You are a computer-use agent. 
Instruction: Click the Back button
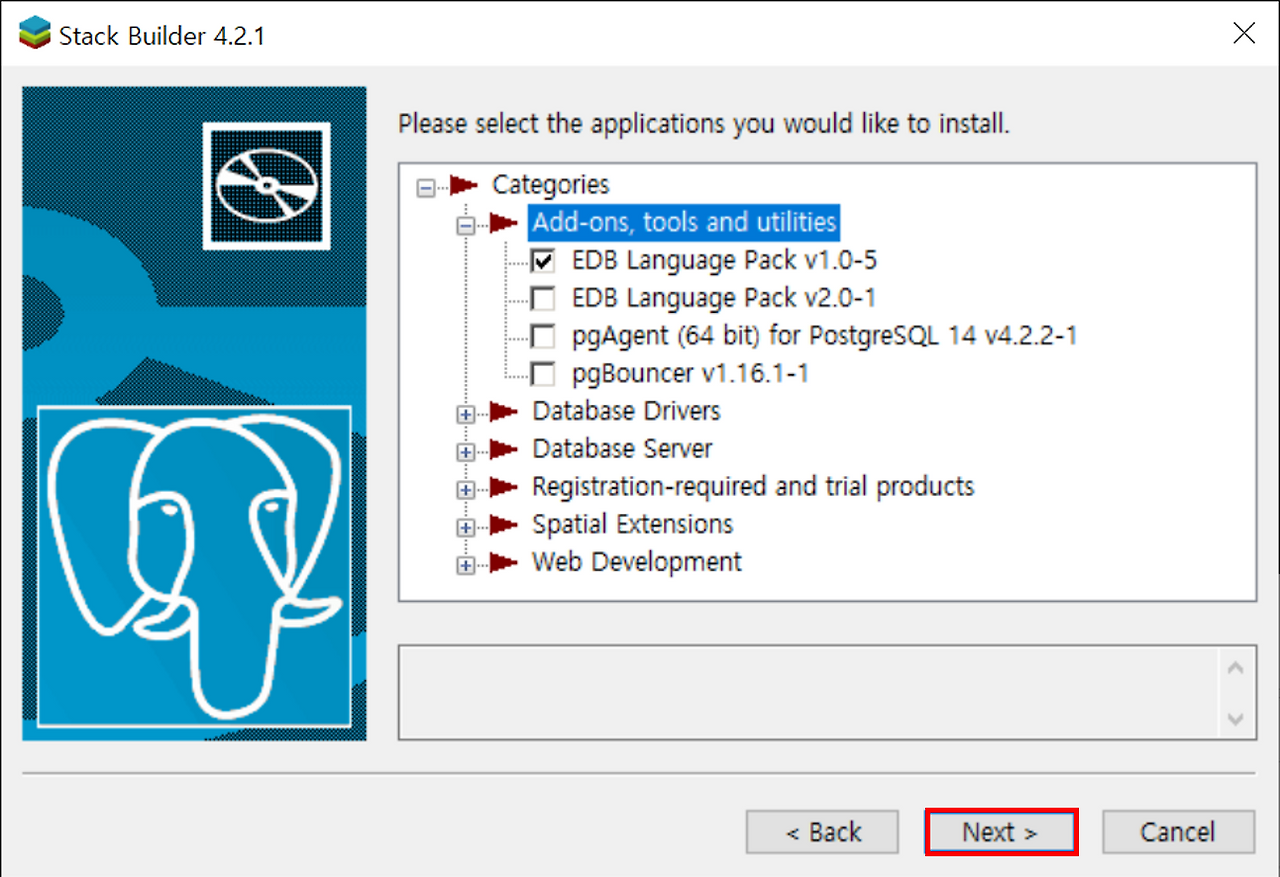pos(821,831)
